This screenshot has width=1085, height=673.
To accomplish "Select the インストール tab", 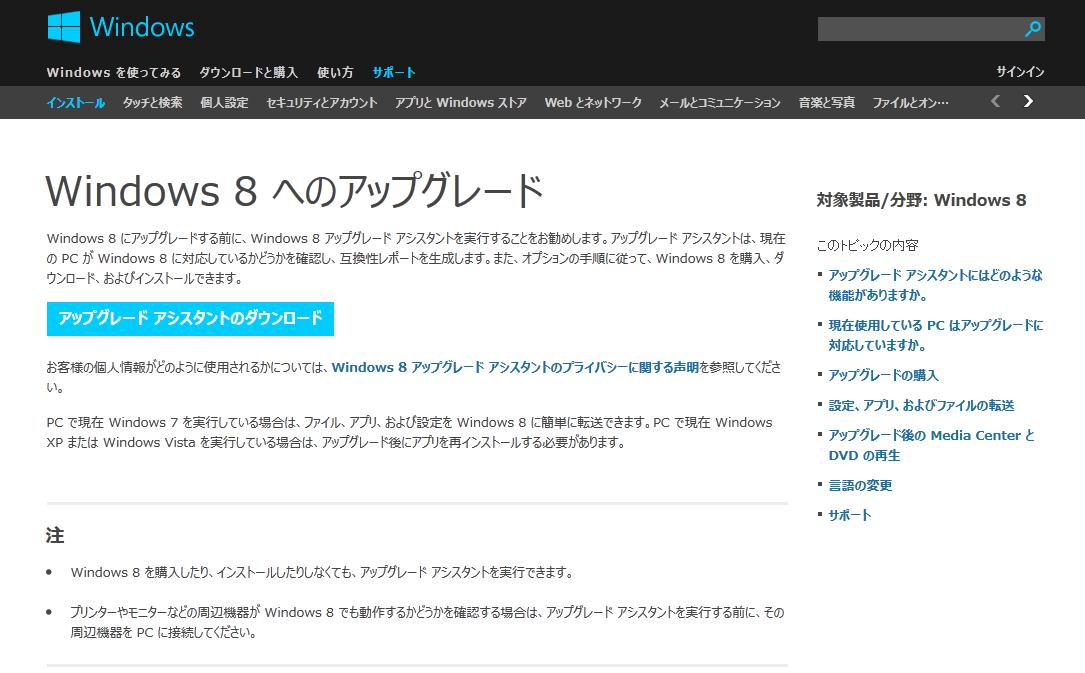I will pyautogui.click(x=75, y=102).
